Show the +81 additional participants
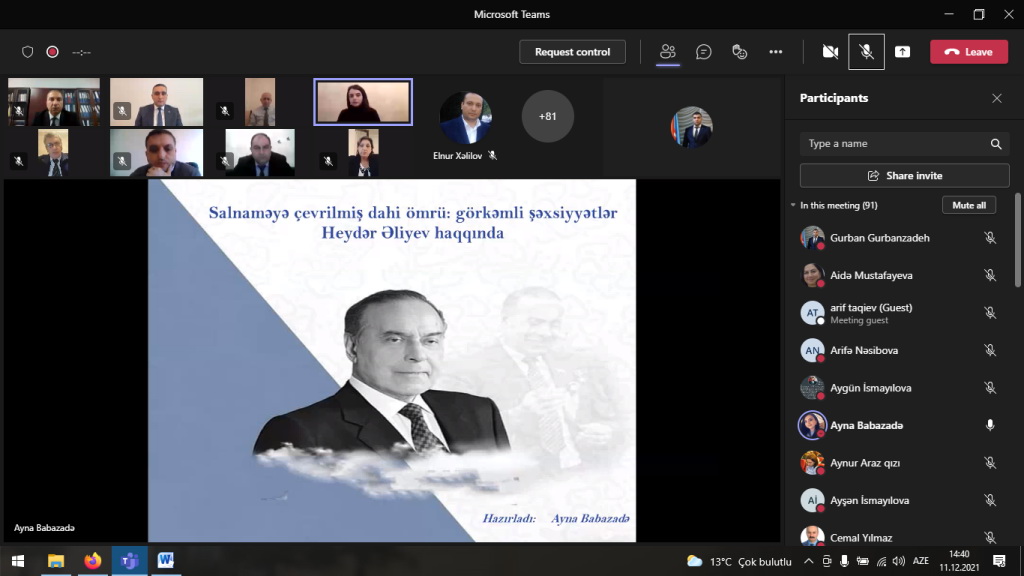1024x576 pixels. point(547,117)
